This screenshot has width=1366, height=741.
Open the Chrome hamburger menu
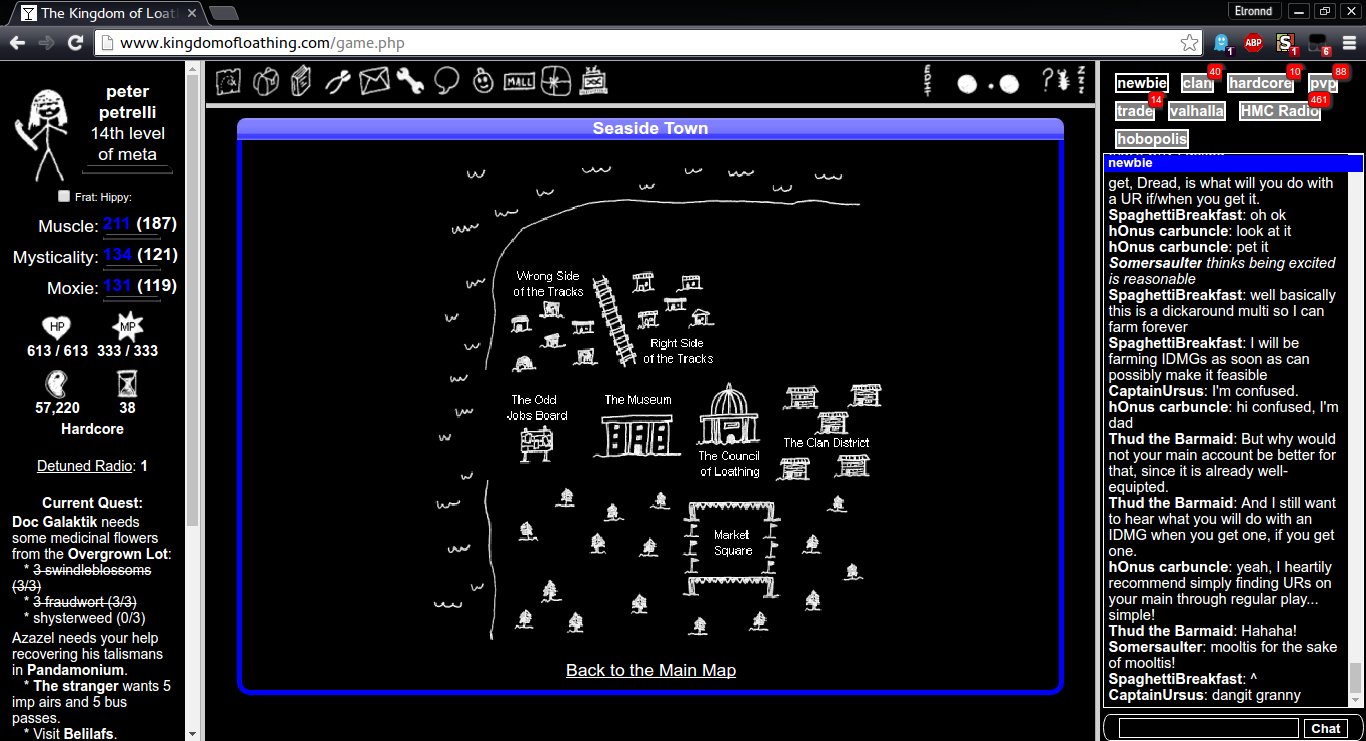click(x=1349, y=43)
